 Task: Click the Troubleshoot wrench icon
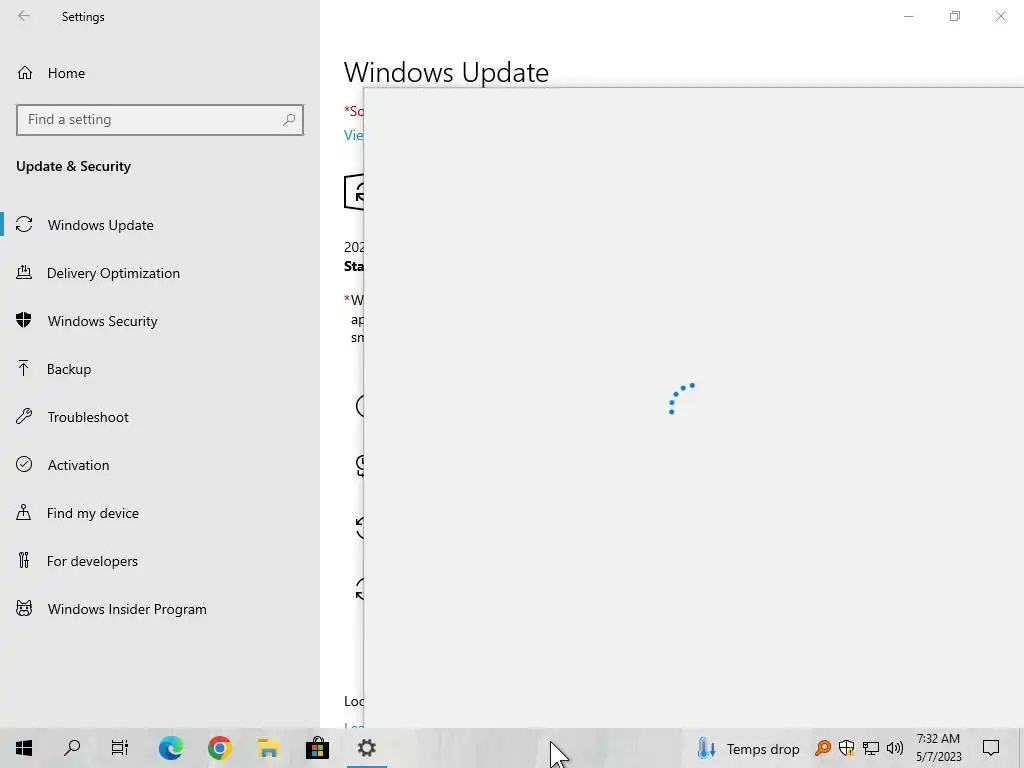tap(24, 417)
